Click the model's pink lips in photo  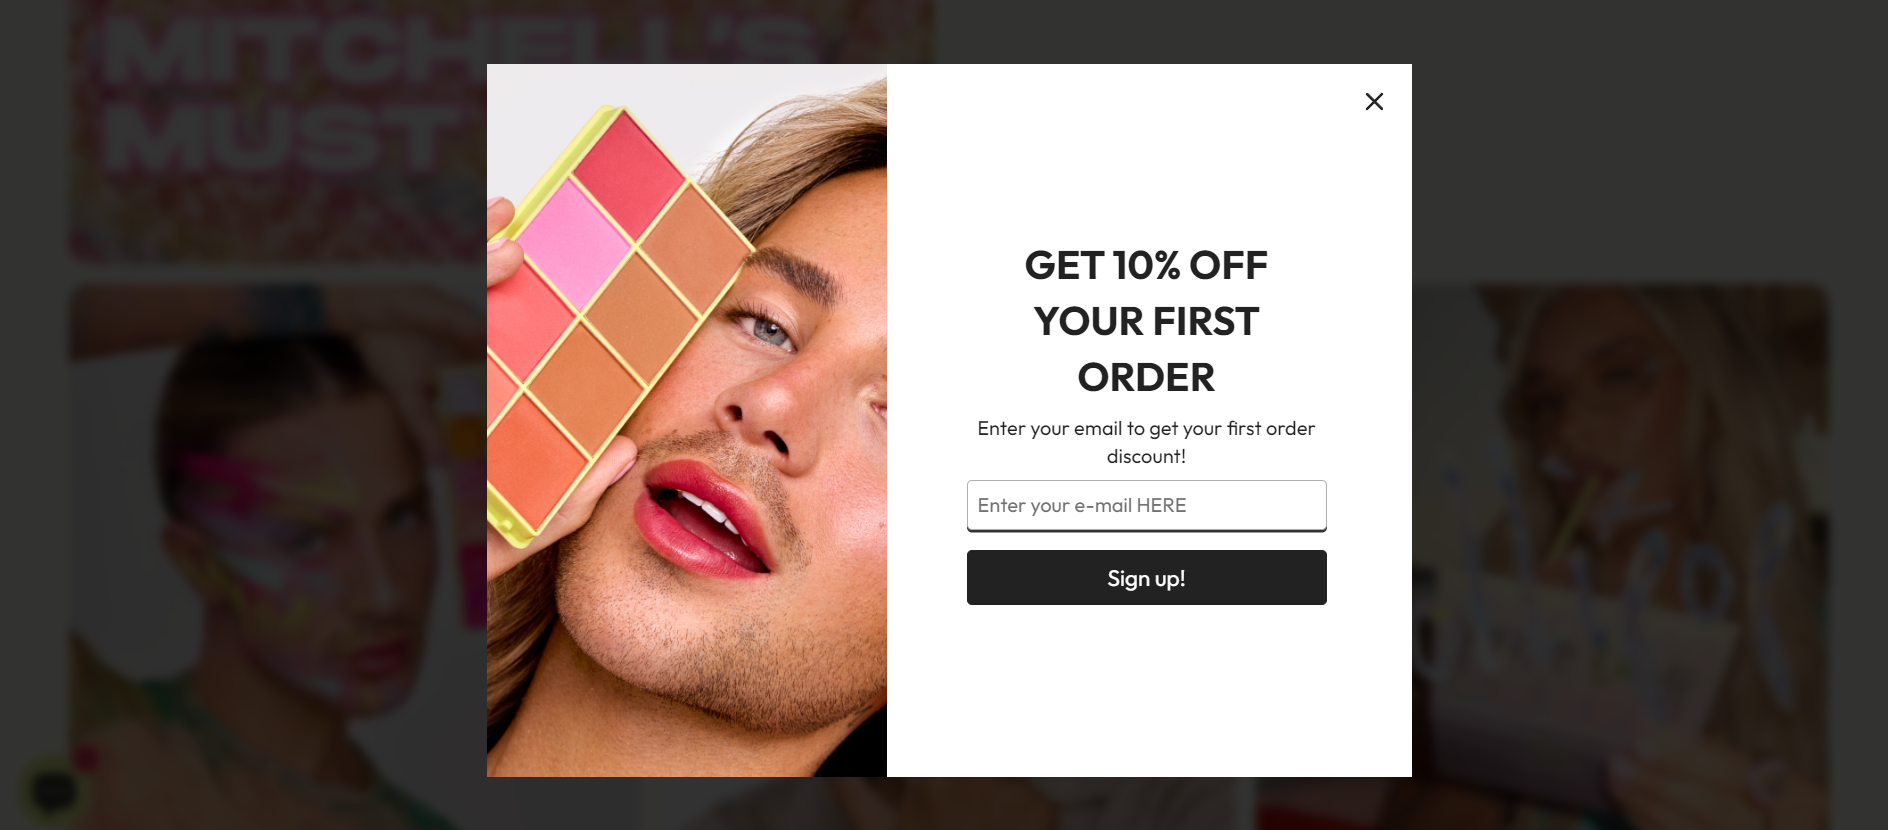[x=705, y=518]
